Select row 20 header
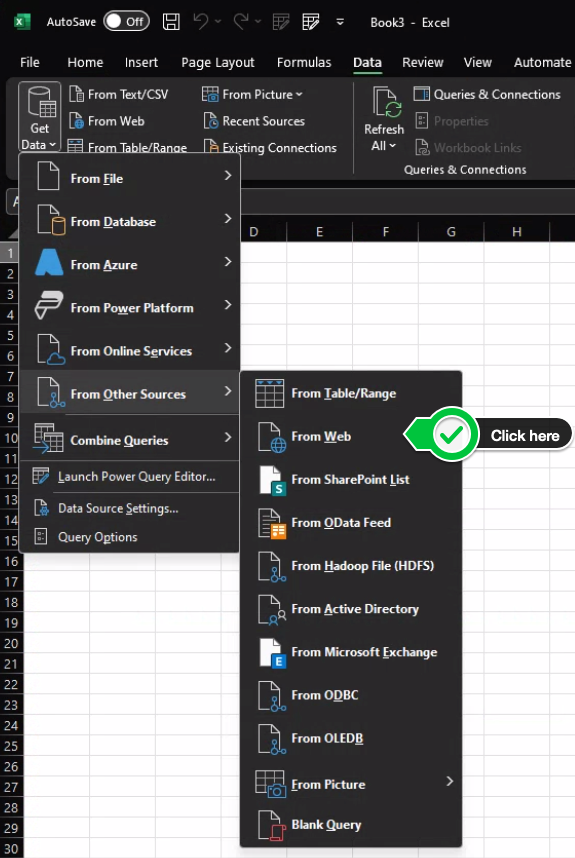 tap(11, 644)
